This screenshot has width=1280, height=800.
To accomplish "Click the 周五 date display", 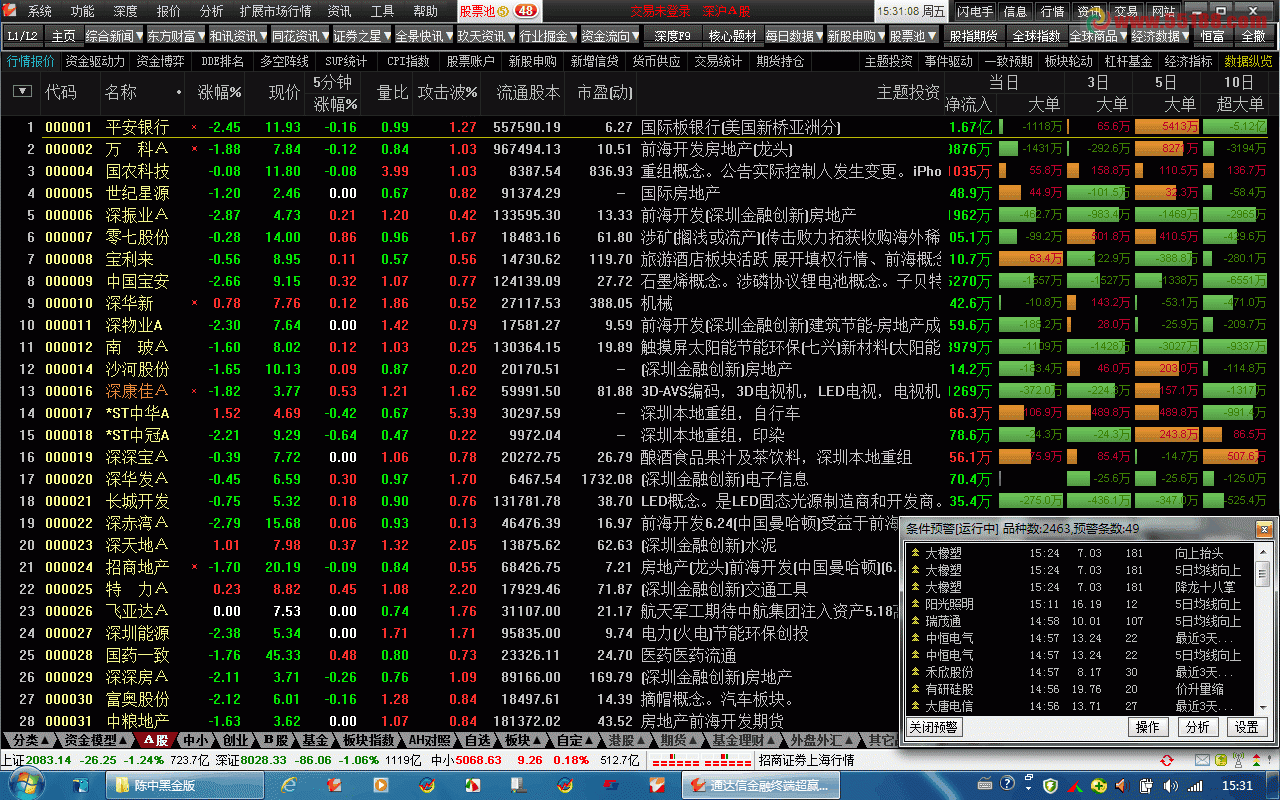I will pyautogui.click(x=933, y=11).
